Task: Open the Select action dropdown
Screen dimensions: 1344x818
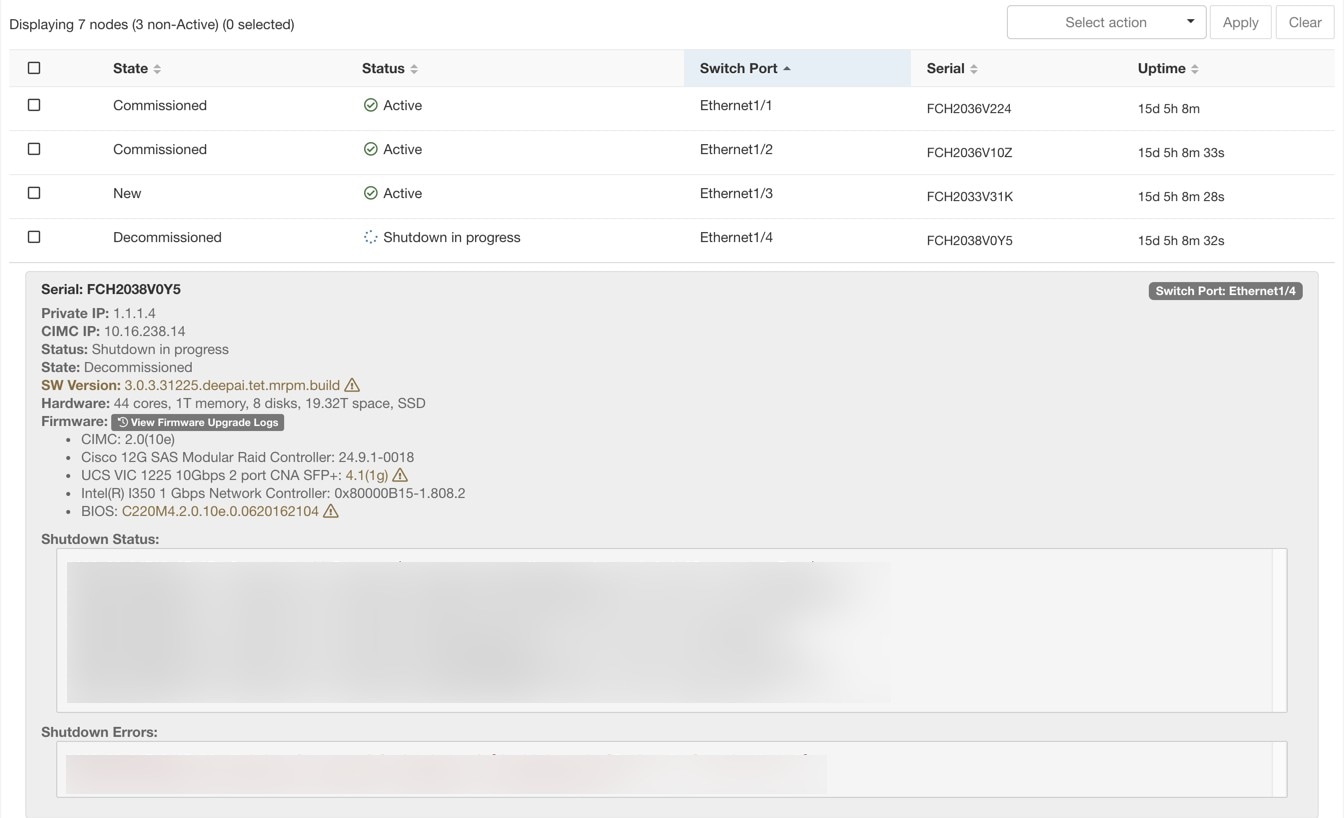Action: [x=1106, y=22]
